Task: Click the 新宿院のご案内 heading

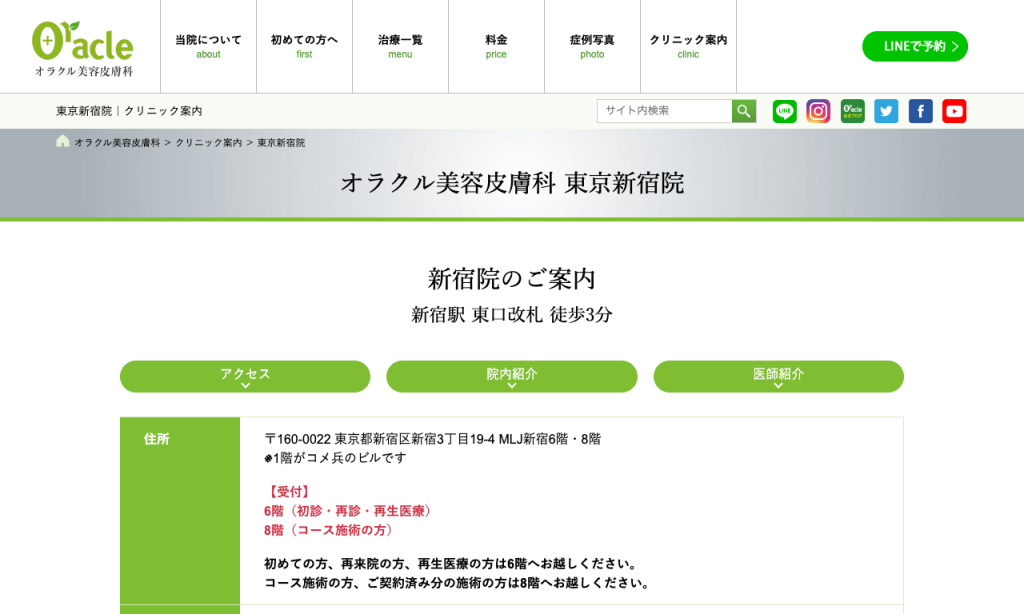Action: [x=511, y=279]
